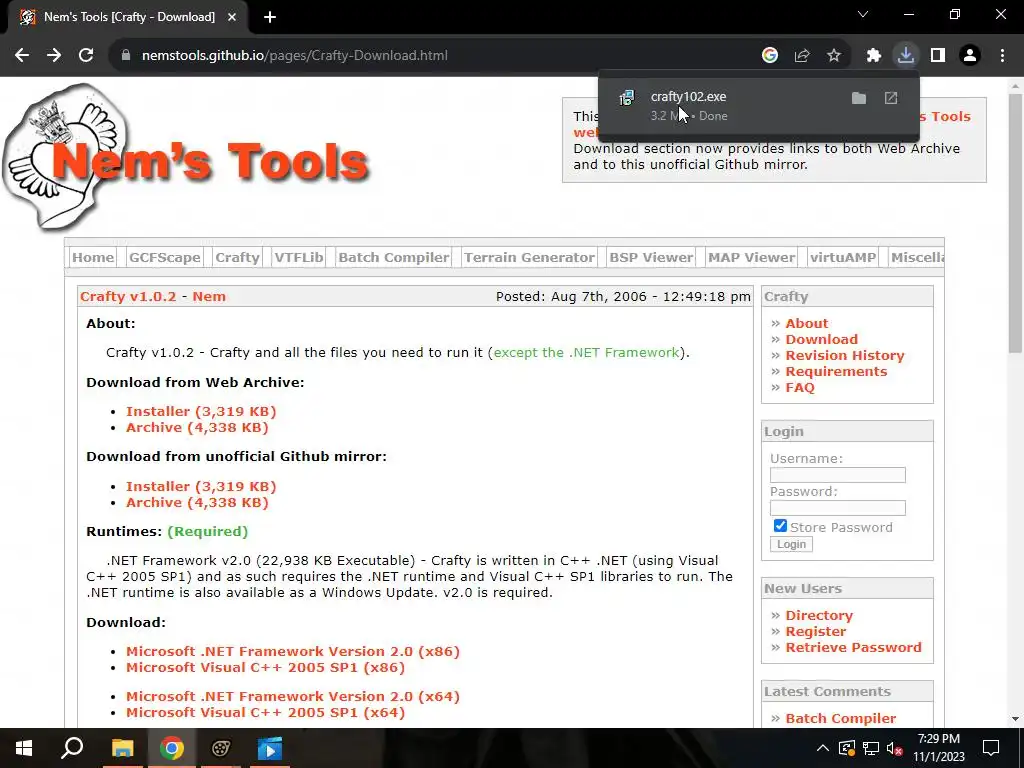Show crafty102.exe in its folder

[859, 98]
